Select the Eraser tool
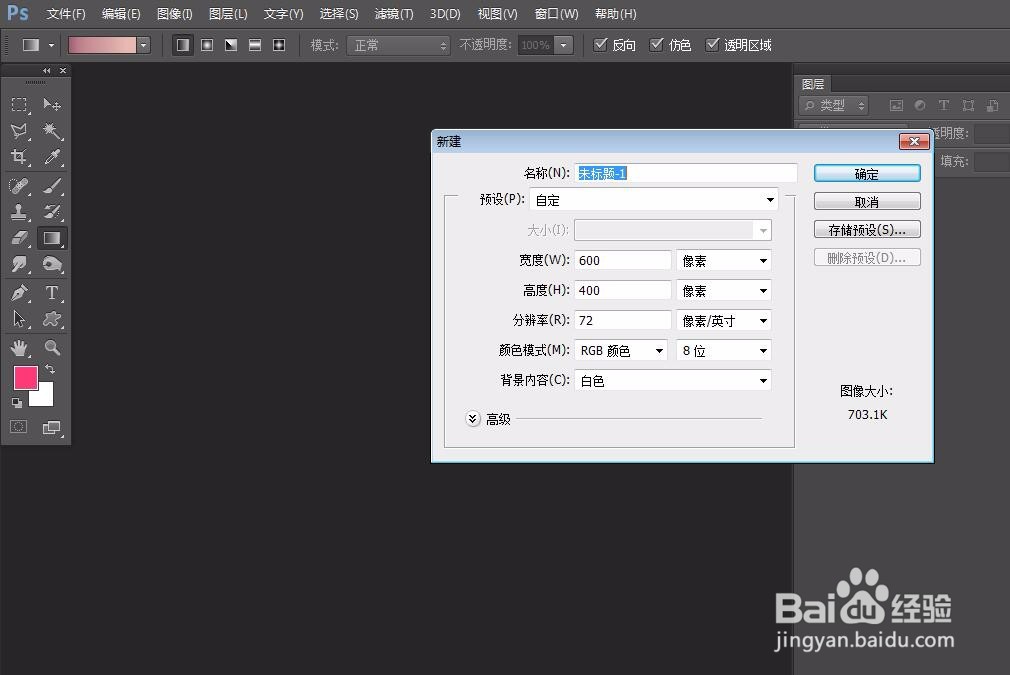Screen dimensions: 1010x675 pyautogui.click(x=19, y=238)
